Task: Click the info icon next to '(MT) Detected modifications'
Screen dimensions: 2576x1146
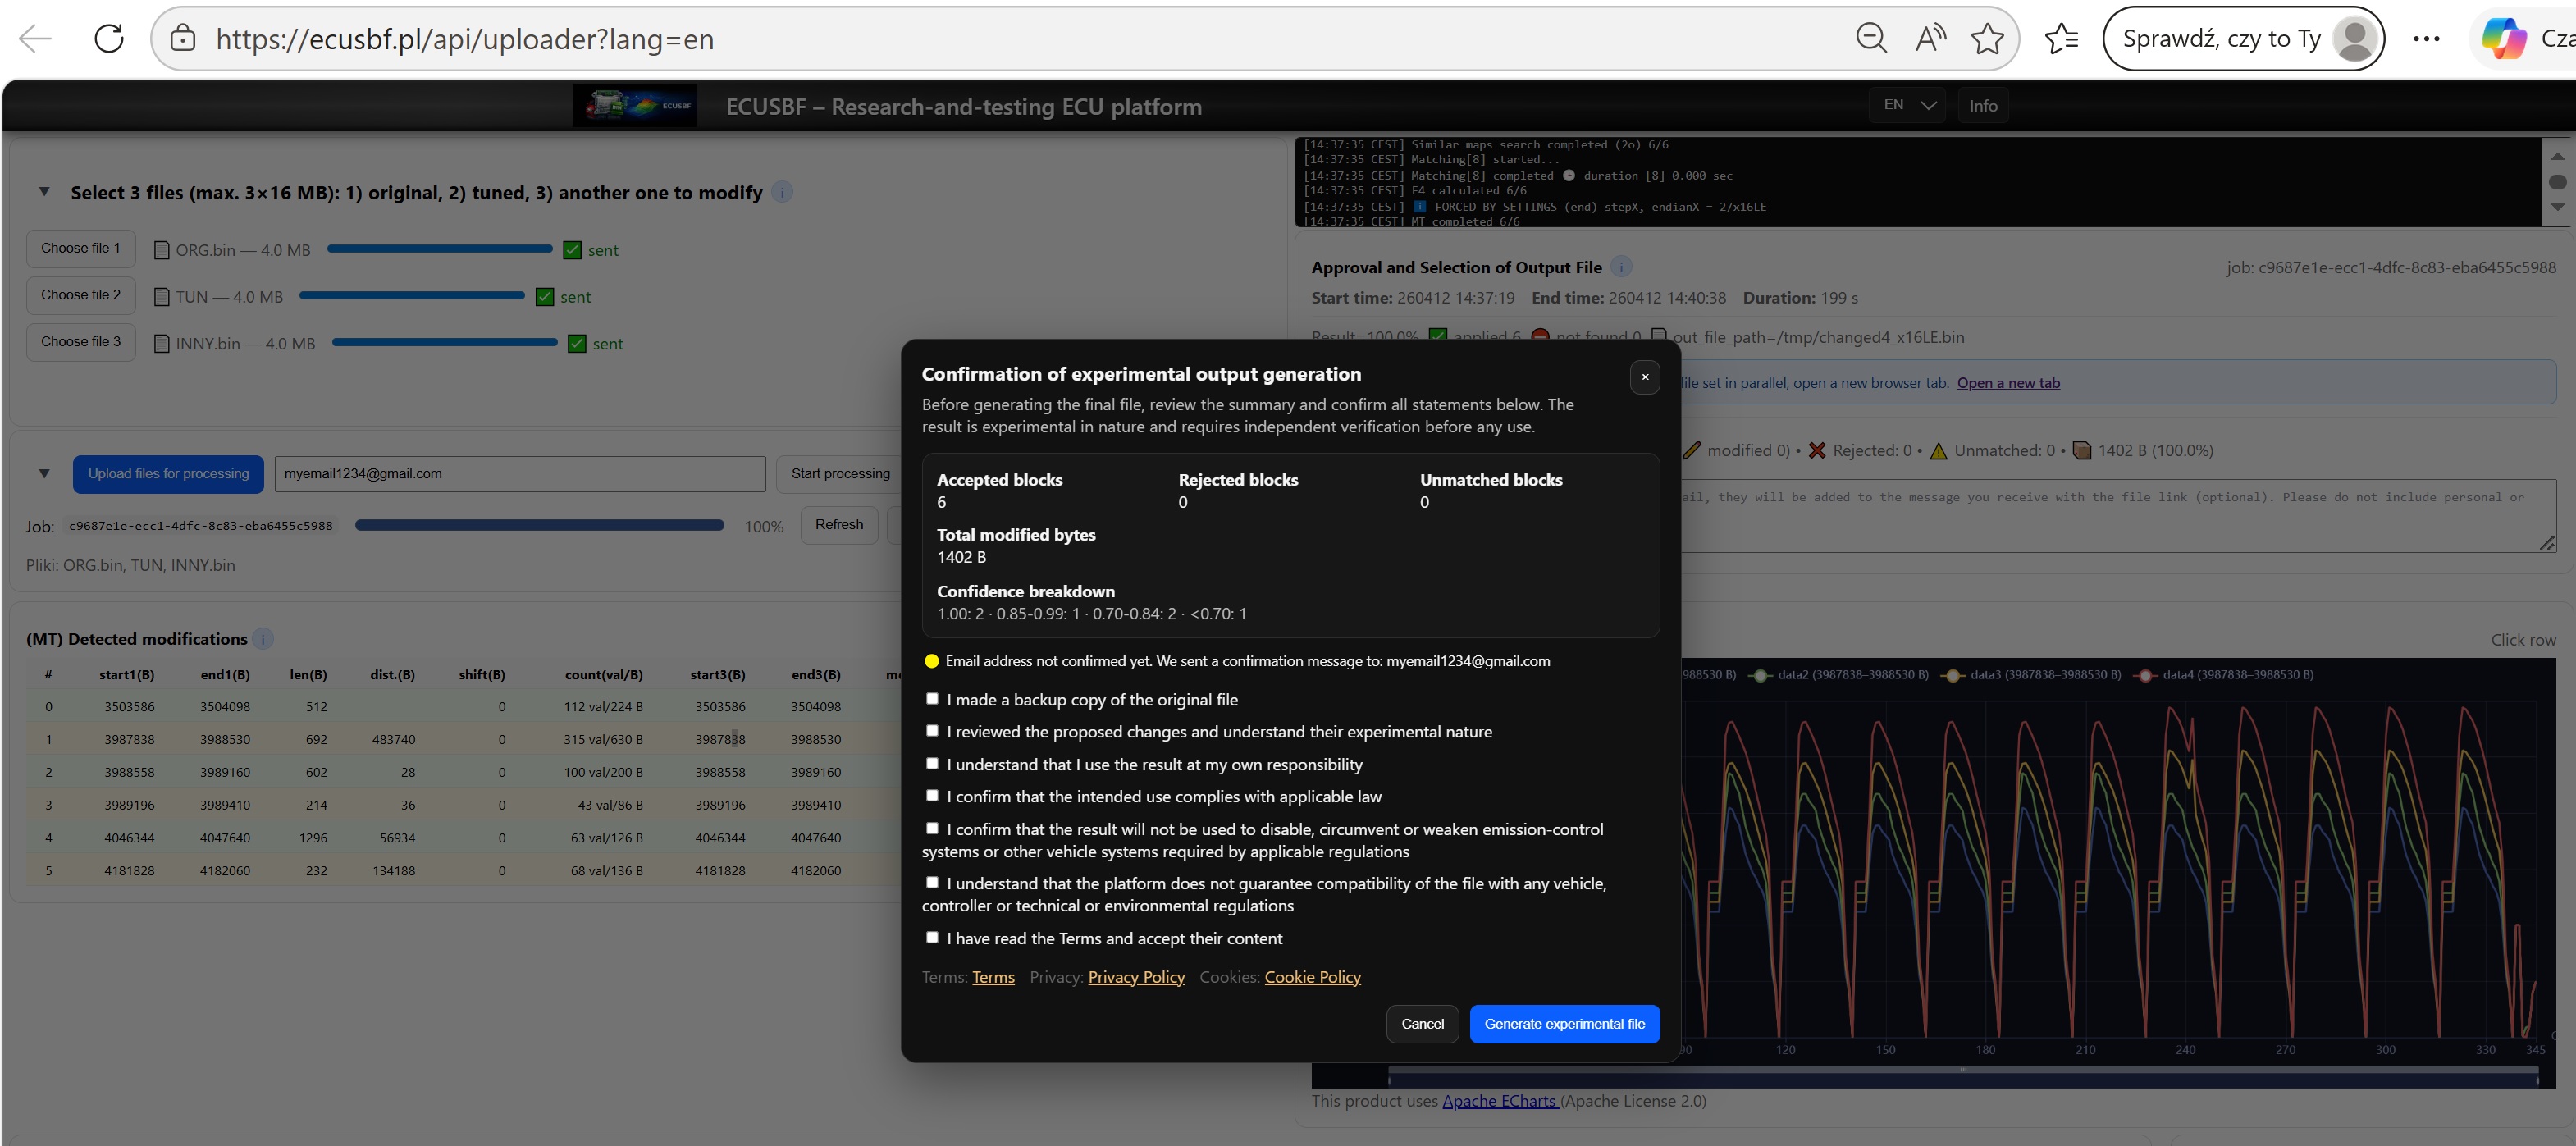Action: (x=263, y=639)
